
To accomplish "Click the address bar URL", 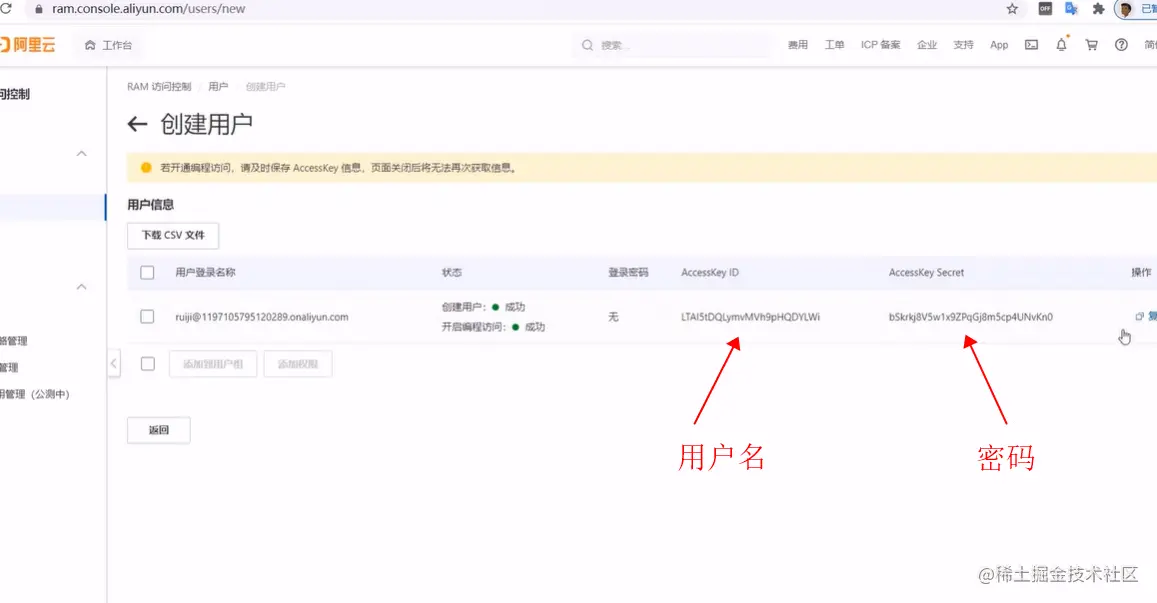I will pyautogui.click(x=149, y=9).
